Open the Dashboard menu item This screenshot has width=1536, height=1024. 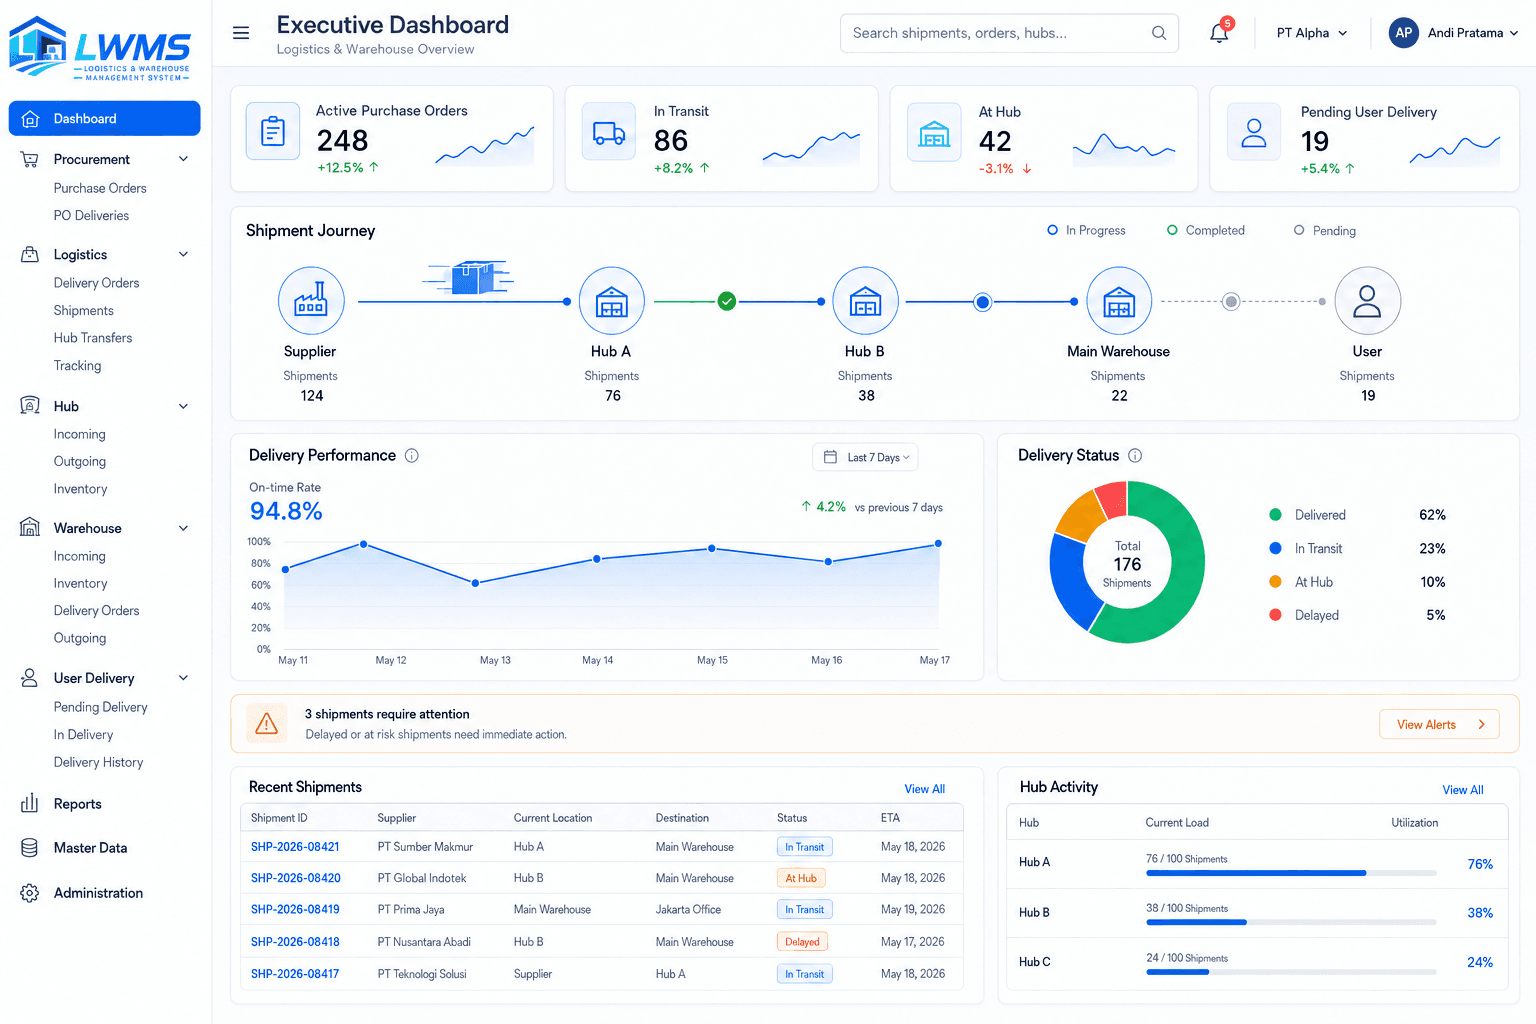104,118
